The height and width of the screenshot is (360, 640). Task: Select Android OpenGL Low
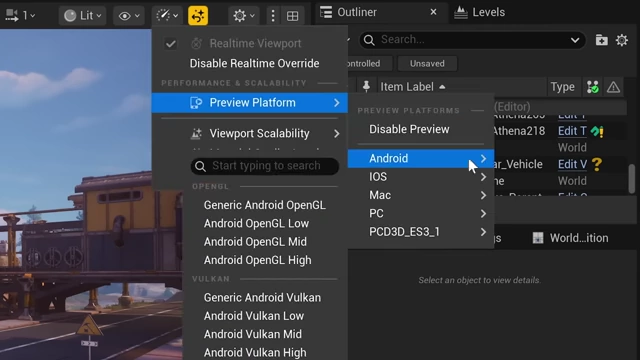[x=256, y=223]
